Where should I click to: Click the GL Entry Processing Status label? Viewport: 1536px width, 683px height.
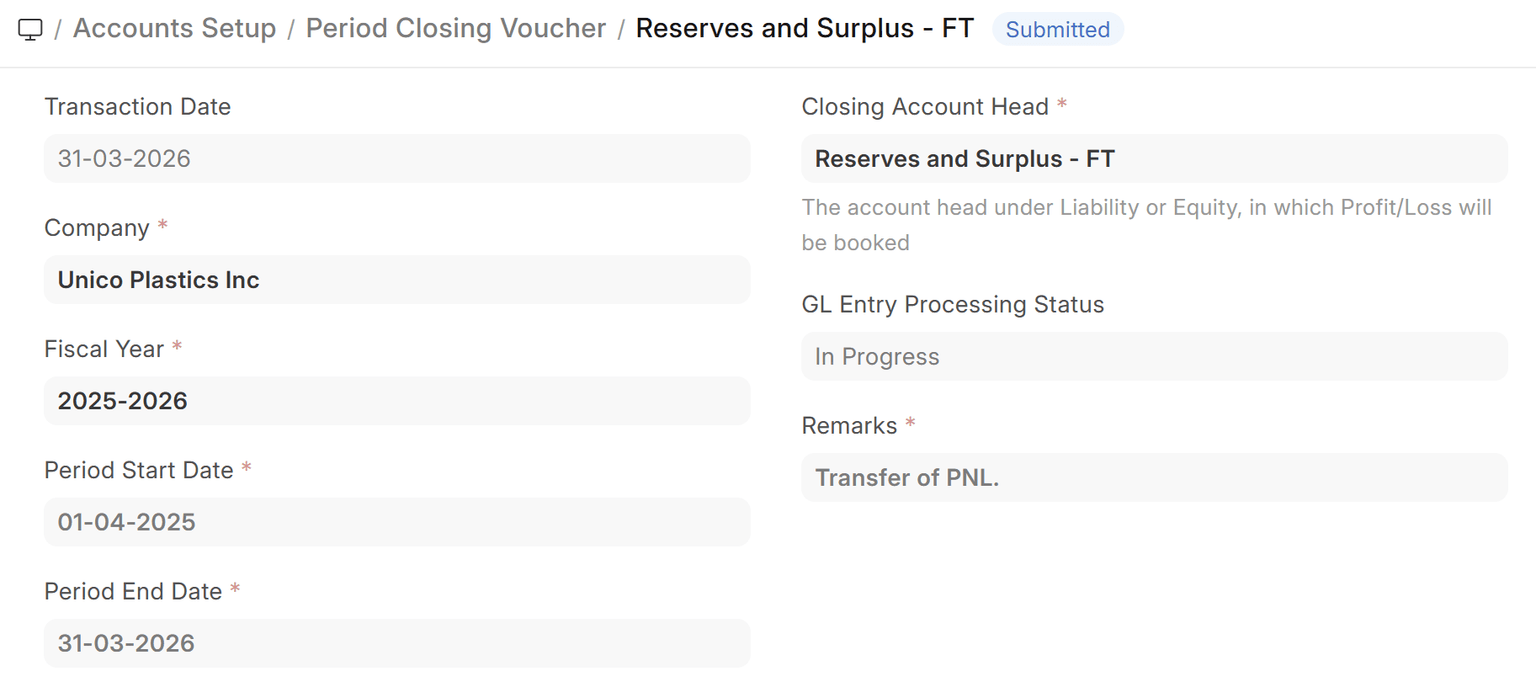tap(953, 305)
